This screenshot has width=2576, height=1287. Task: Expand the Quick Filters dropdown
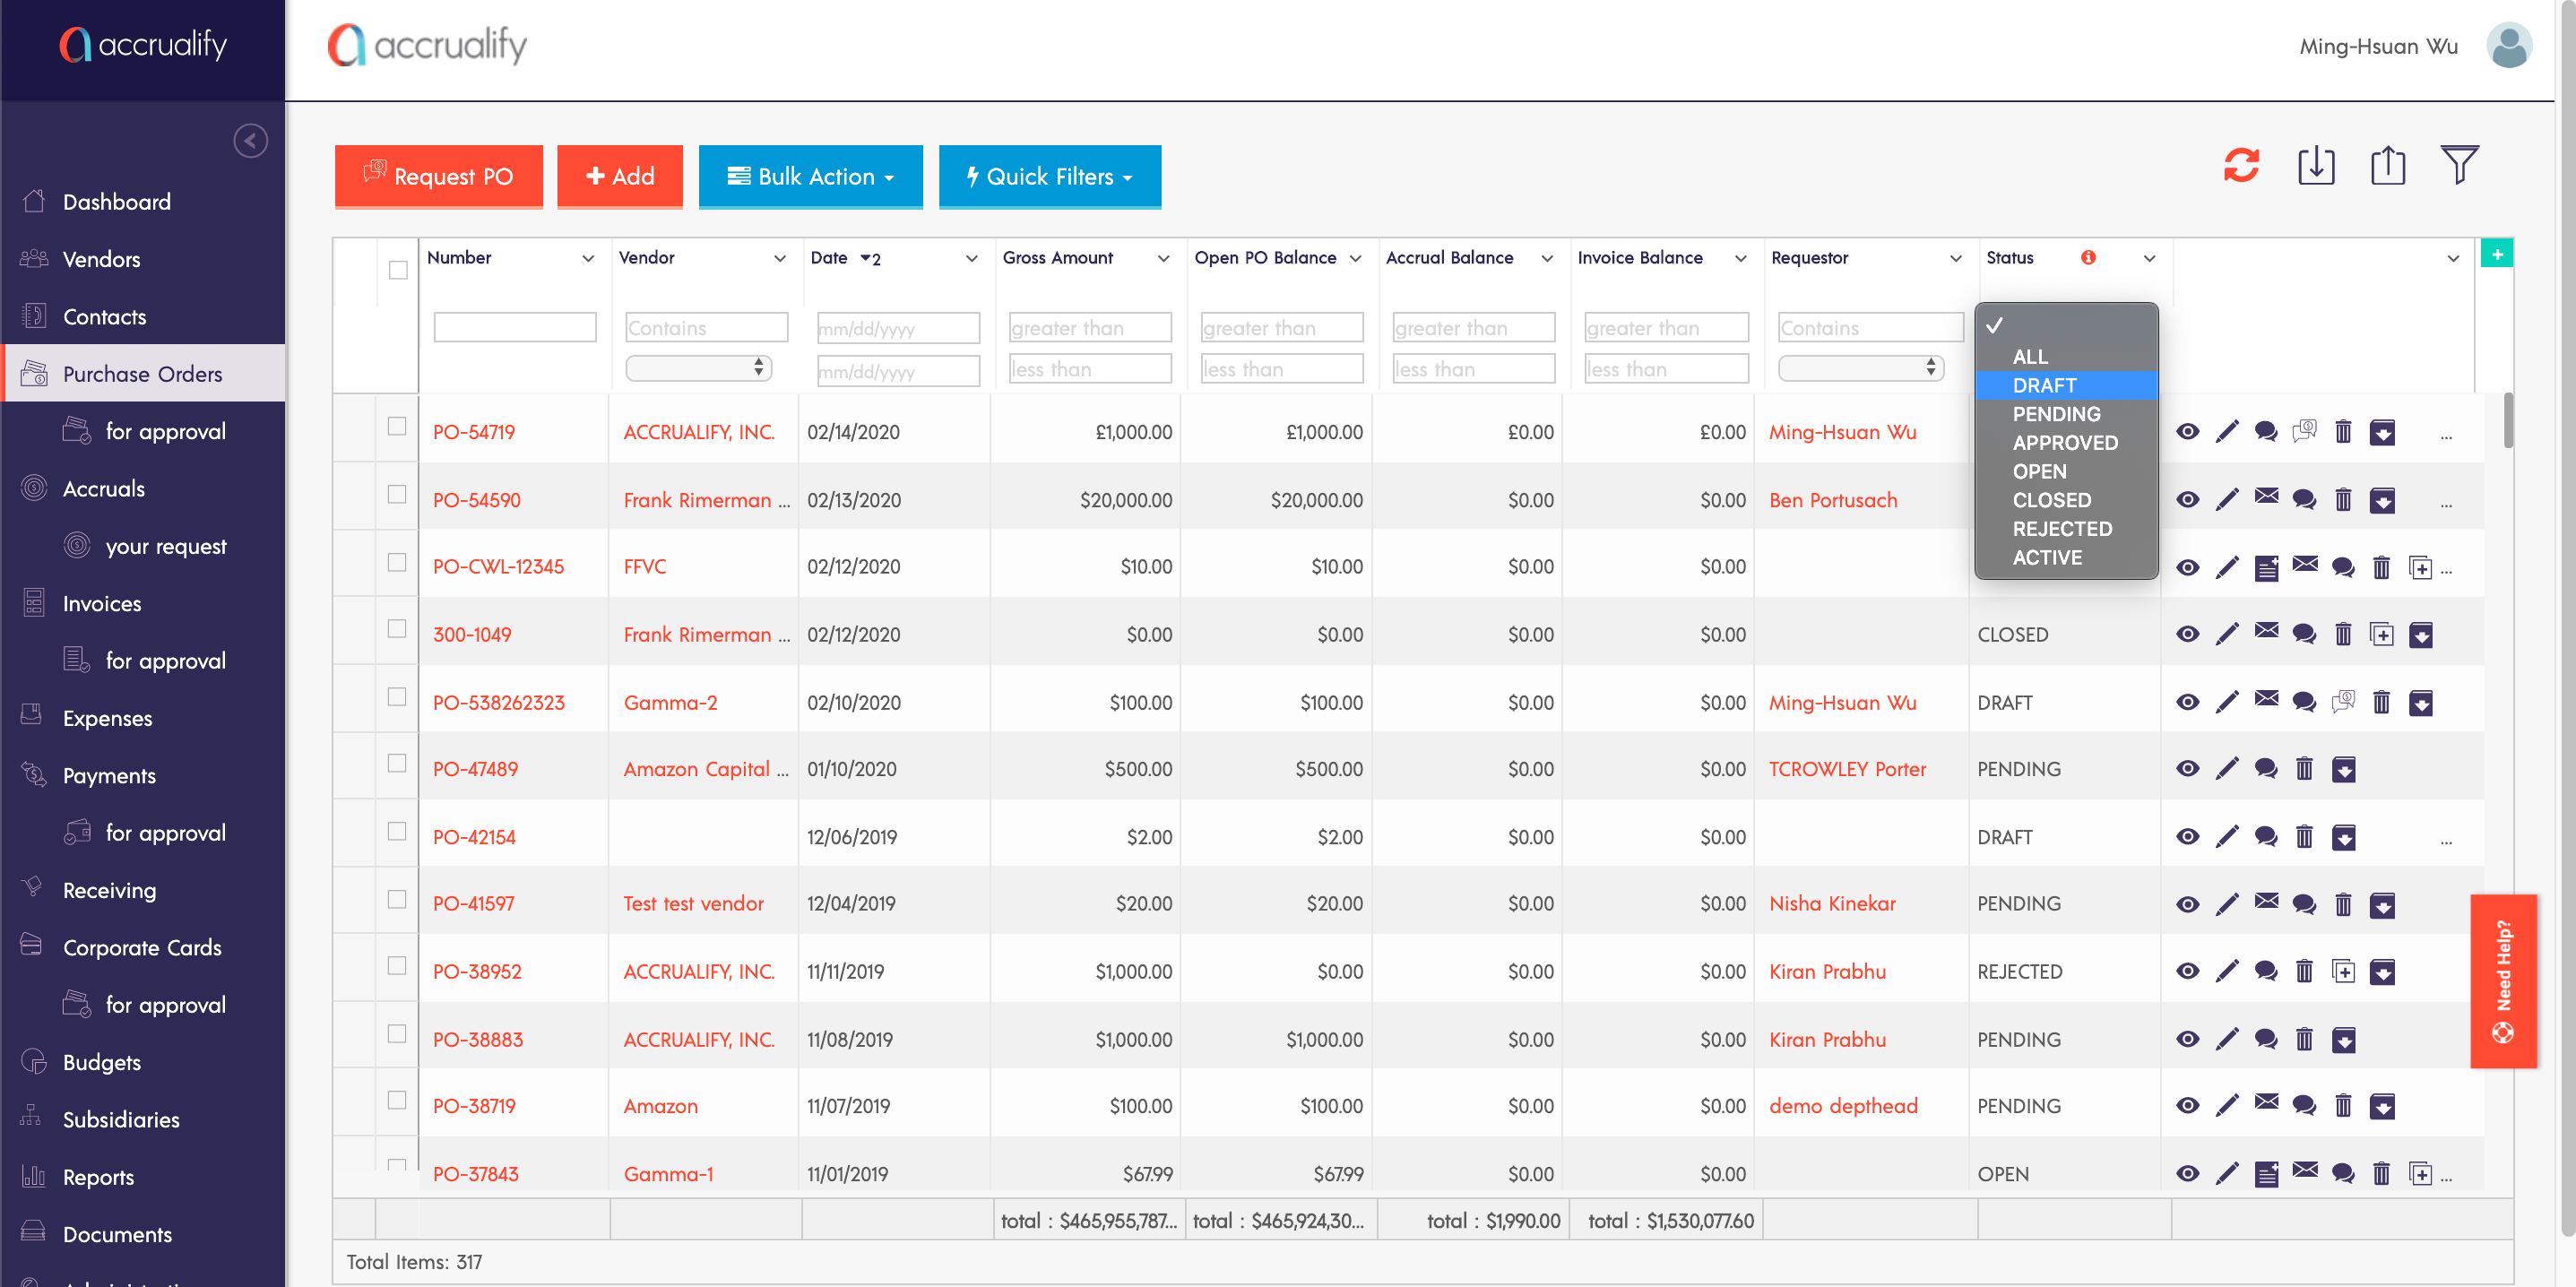point(1049,177)
